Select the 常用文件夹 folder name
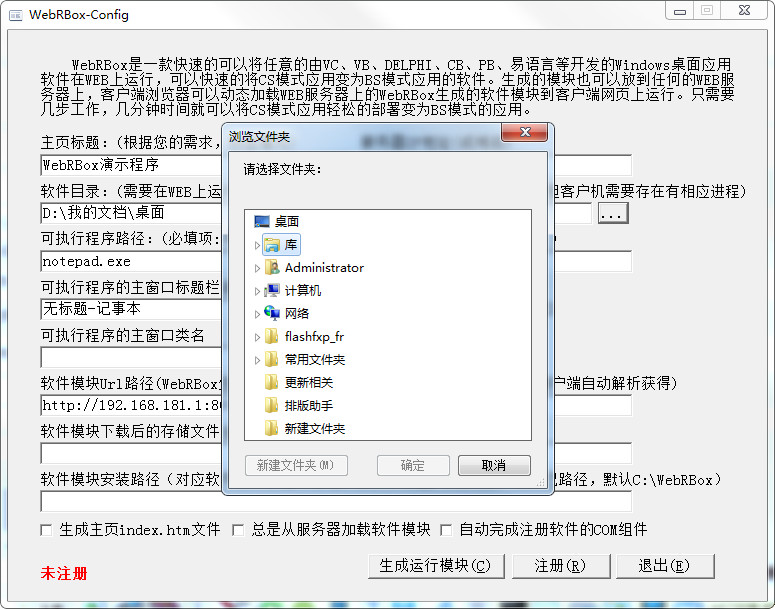Screen dimensions: 775x609 point(314,359)
